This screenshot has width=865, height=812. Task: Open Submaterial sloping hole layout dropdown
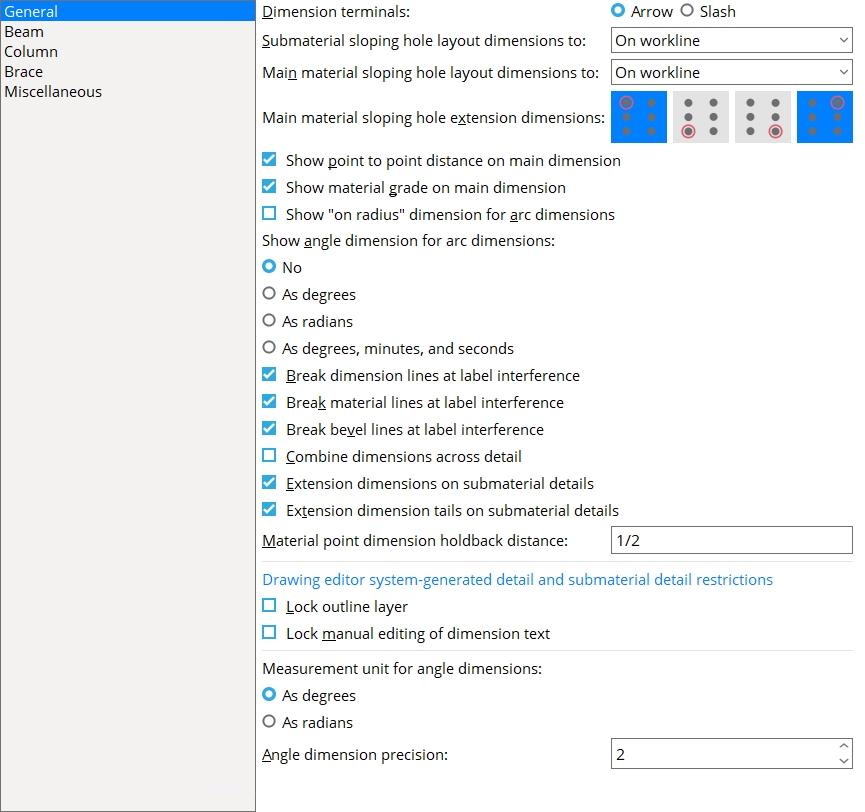point(731,40)
